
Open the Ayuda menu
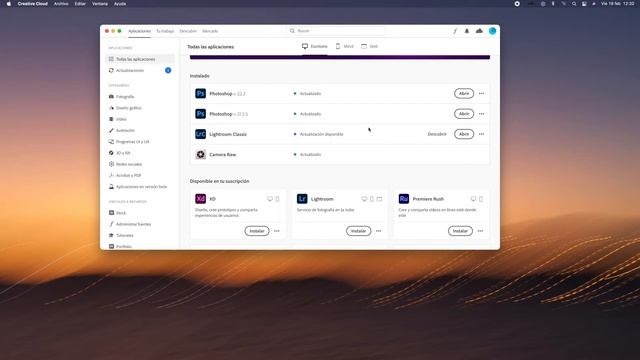tap(120, 4)
